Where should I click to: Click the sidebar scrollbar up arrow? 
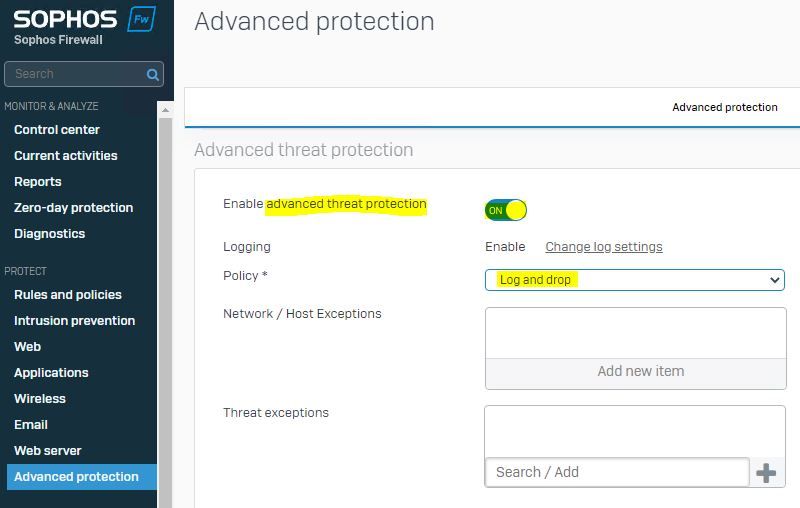pyautogui.click(x=165, y=110)
